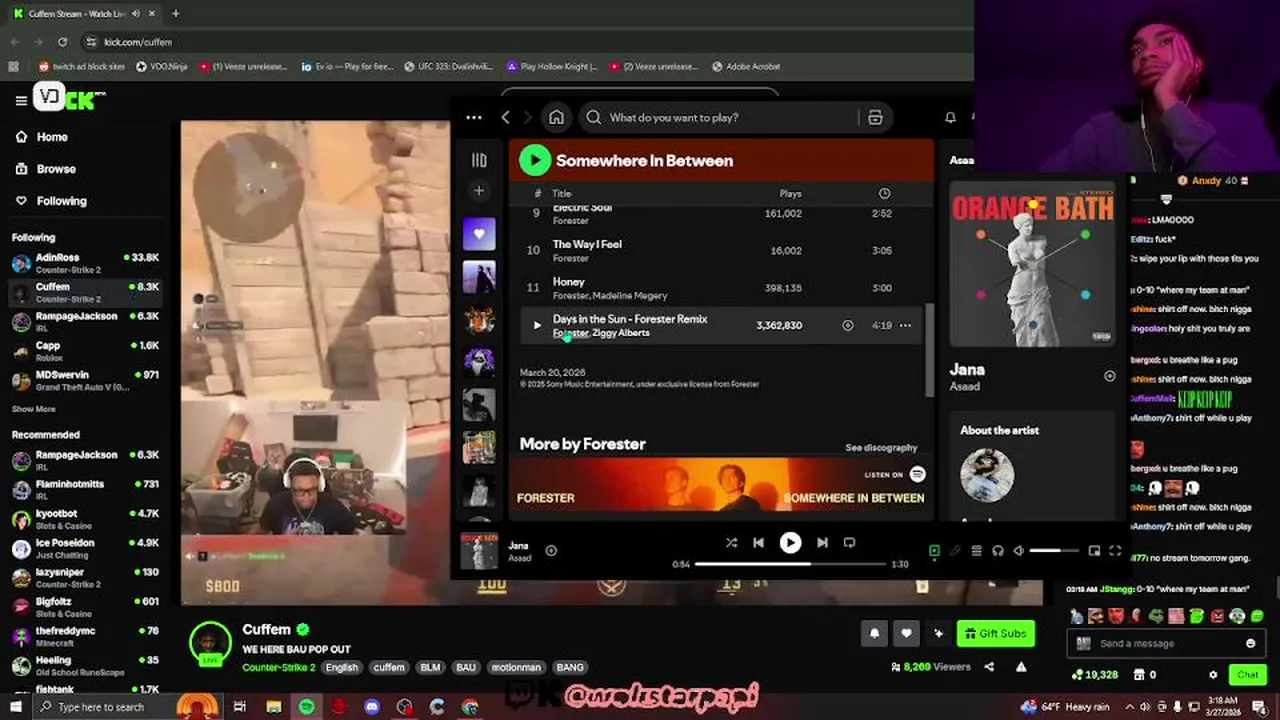
Task: Open Discord from Windows taskbar
Action: point(372,707)
